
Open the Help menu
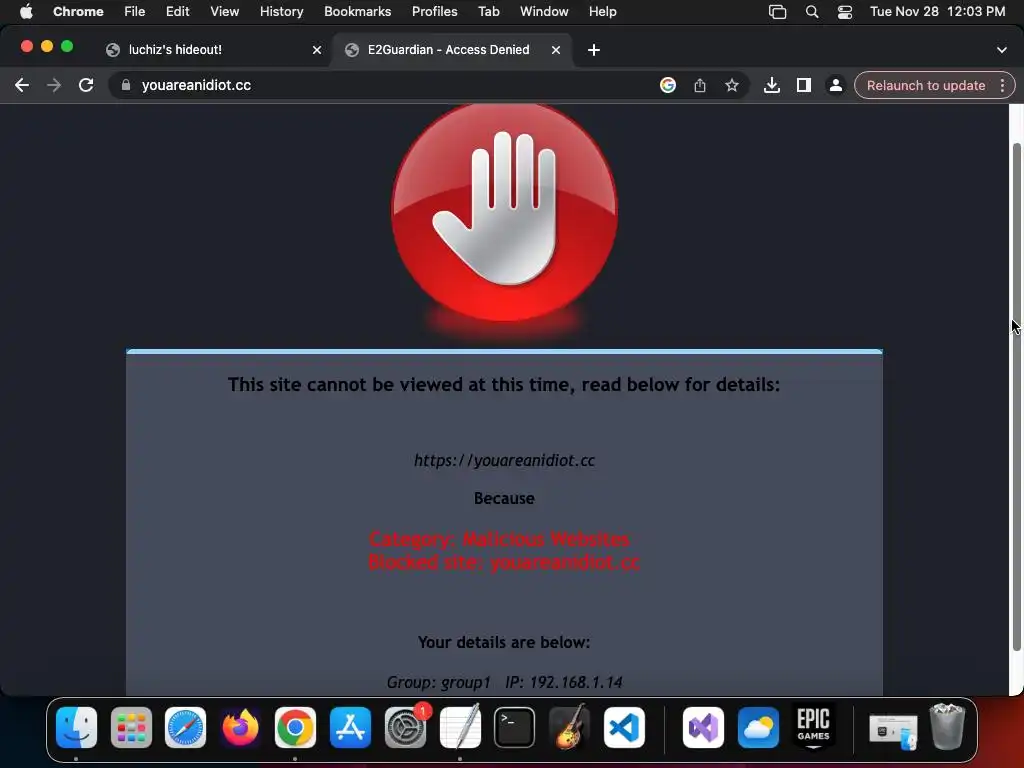tap(602, 12)
